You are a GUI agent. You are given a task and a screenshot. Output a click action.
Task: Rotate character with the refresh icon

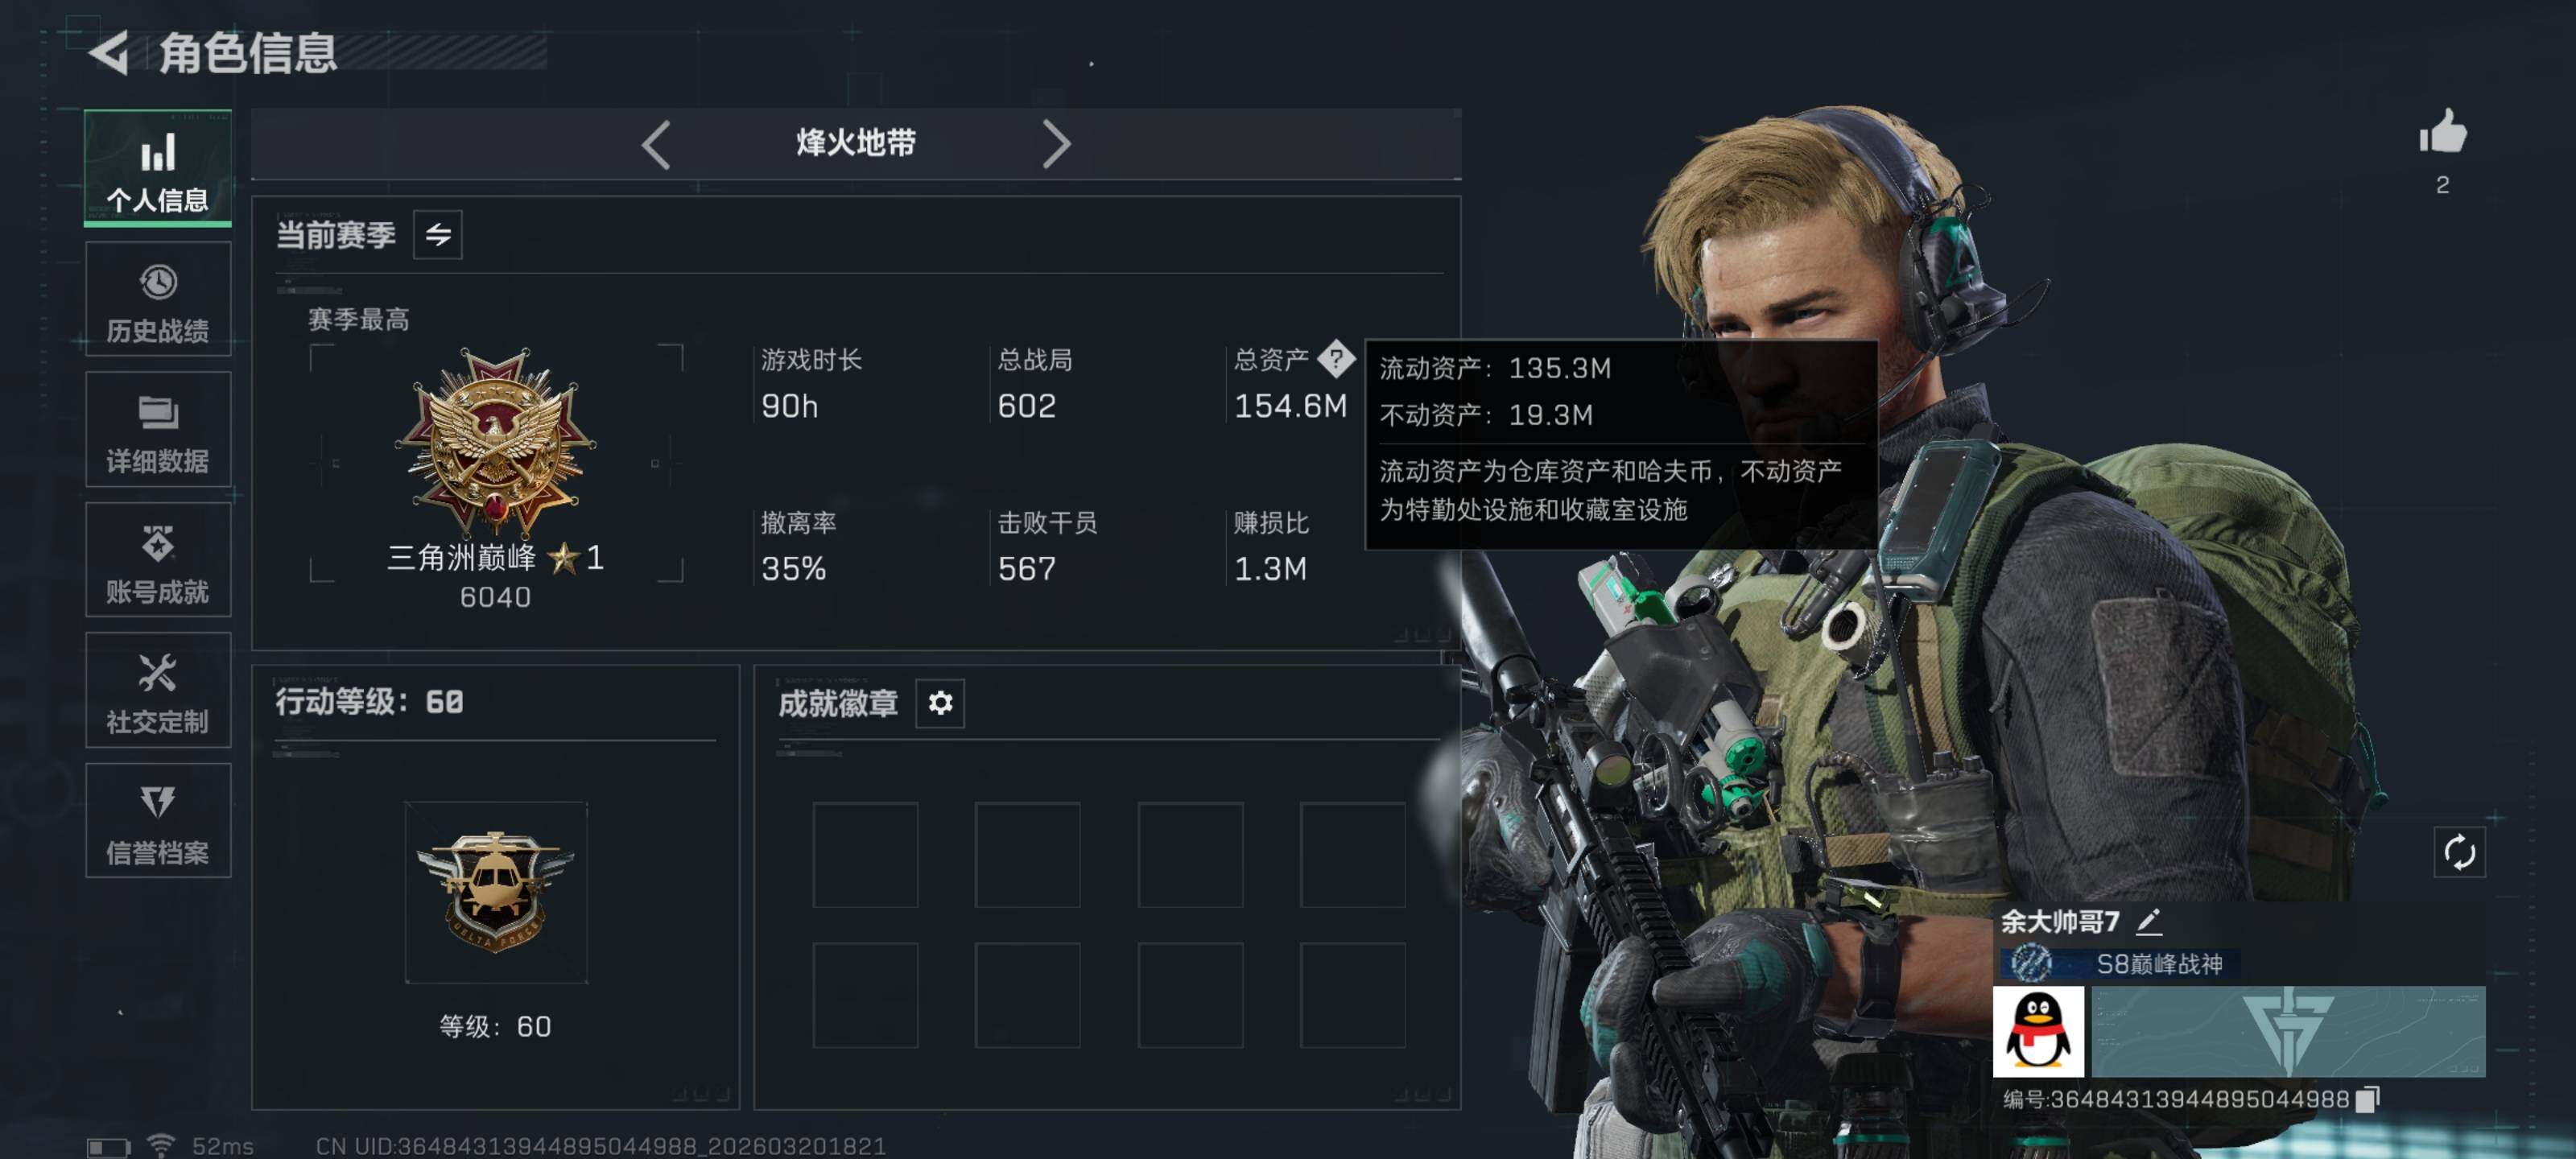pos(2459,853)
